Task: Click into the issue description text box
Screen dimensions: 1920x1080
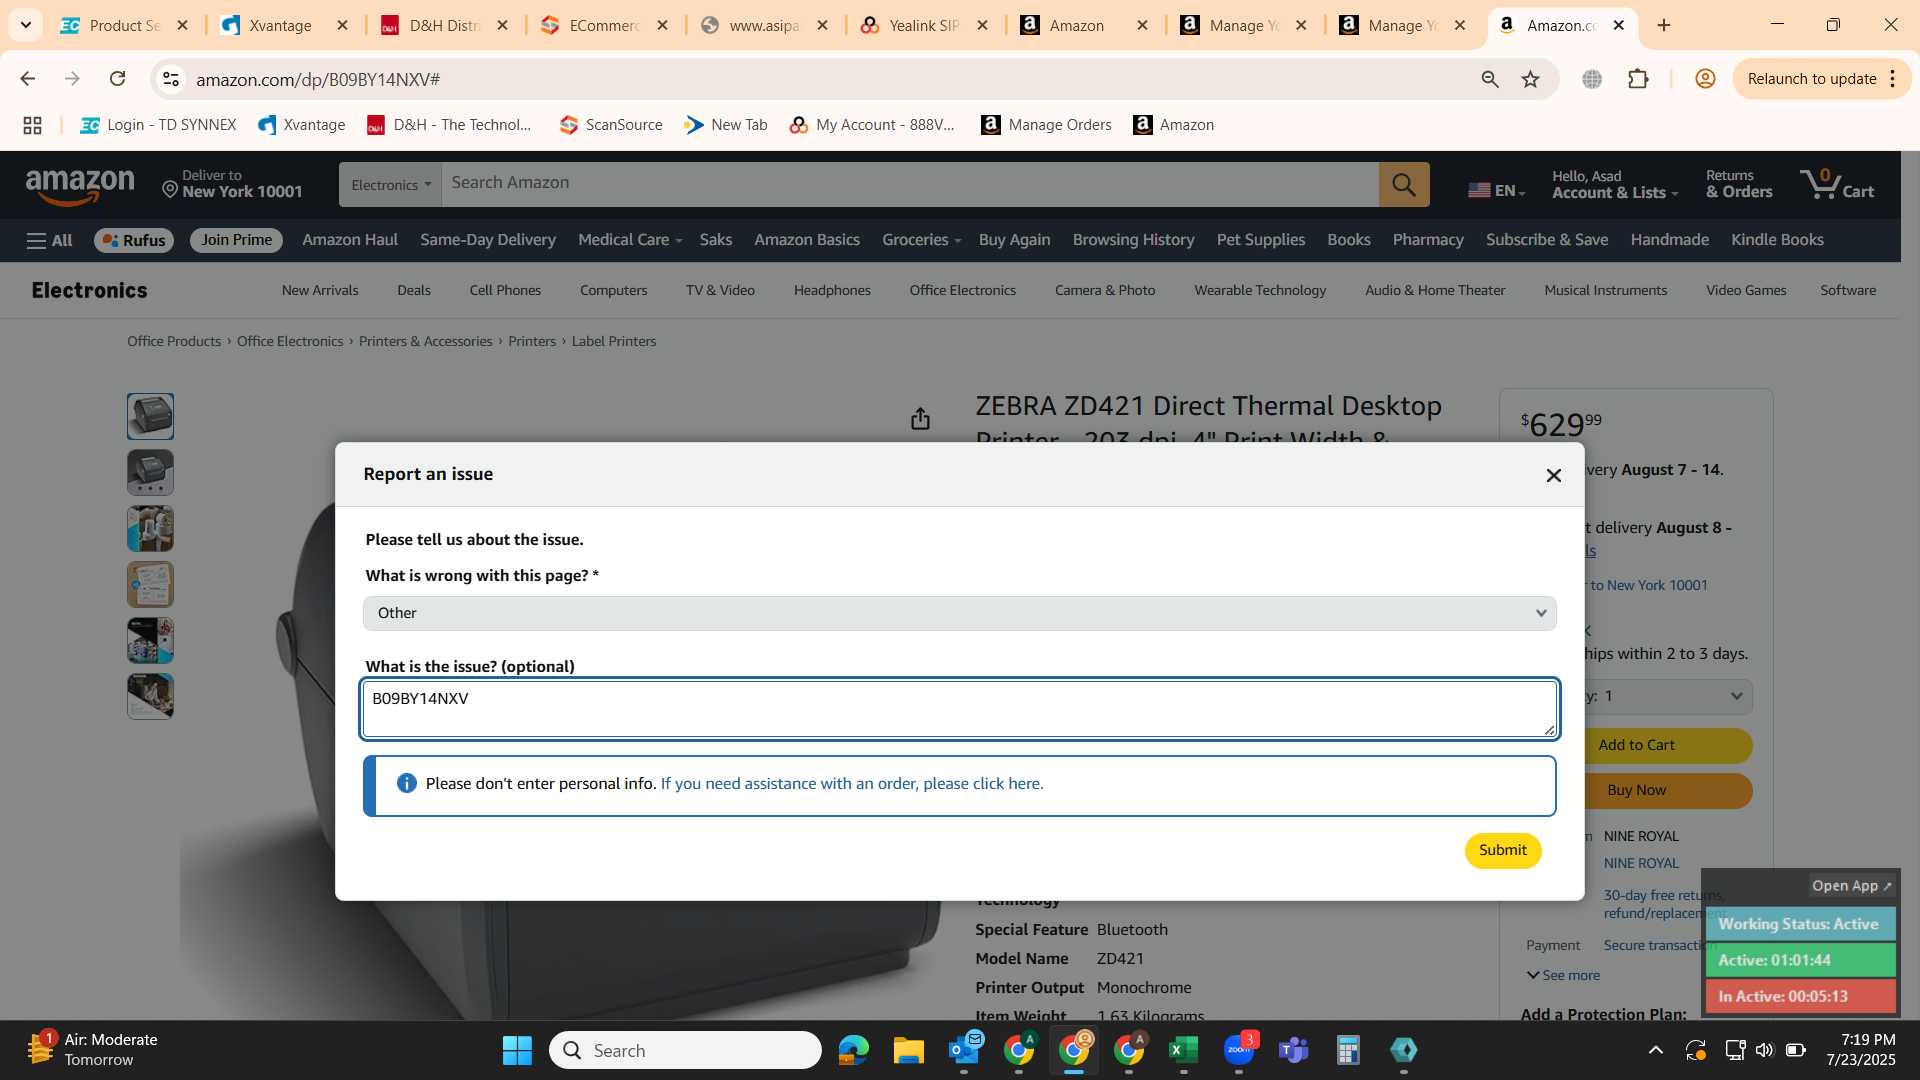Action: tap(959, 709)
